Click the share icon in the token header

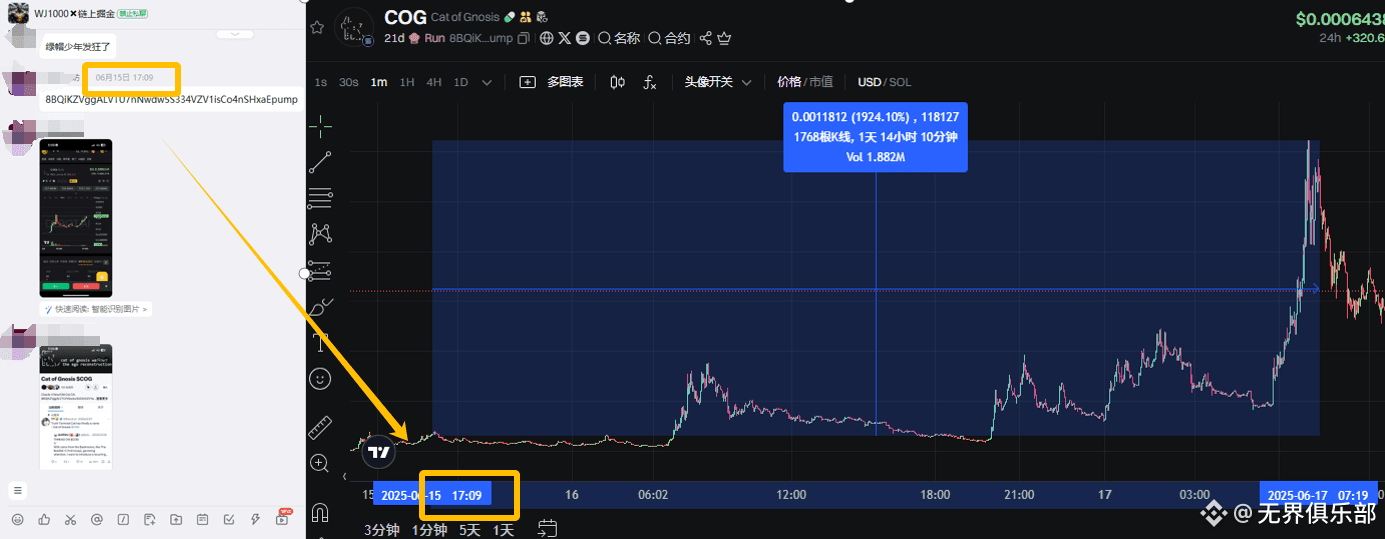point(706,38)
